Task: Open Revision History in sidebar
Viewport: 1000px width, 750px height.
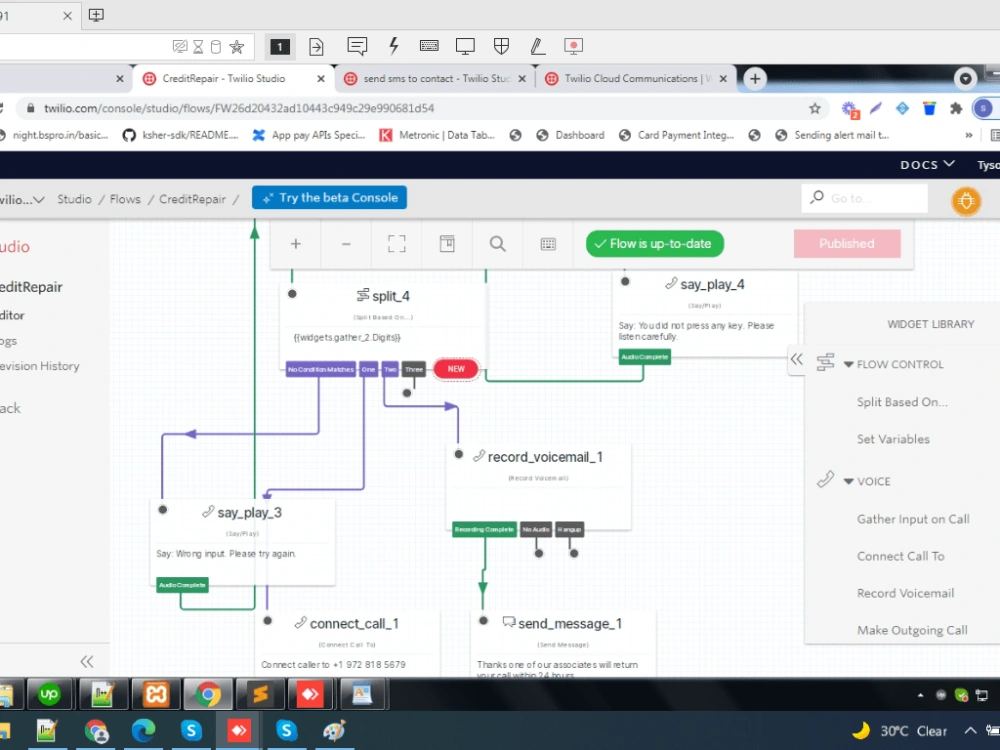Action: (x=40, y=366)
